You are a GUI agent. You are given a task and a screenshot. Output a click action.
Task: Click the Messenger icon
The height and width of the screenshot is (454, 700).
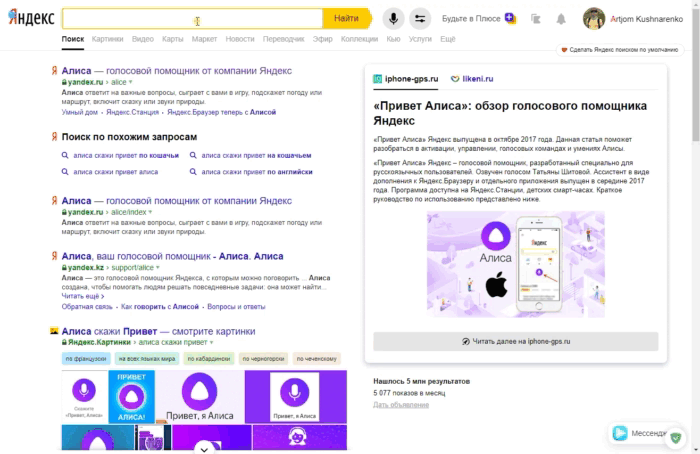point(620,433)
